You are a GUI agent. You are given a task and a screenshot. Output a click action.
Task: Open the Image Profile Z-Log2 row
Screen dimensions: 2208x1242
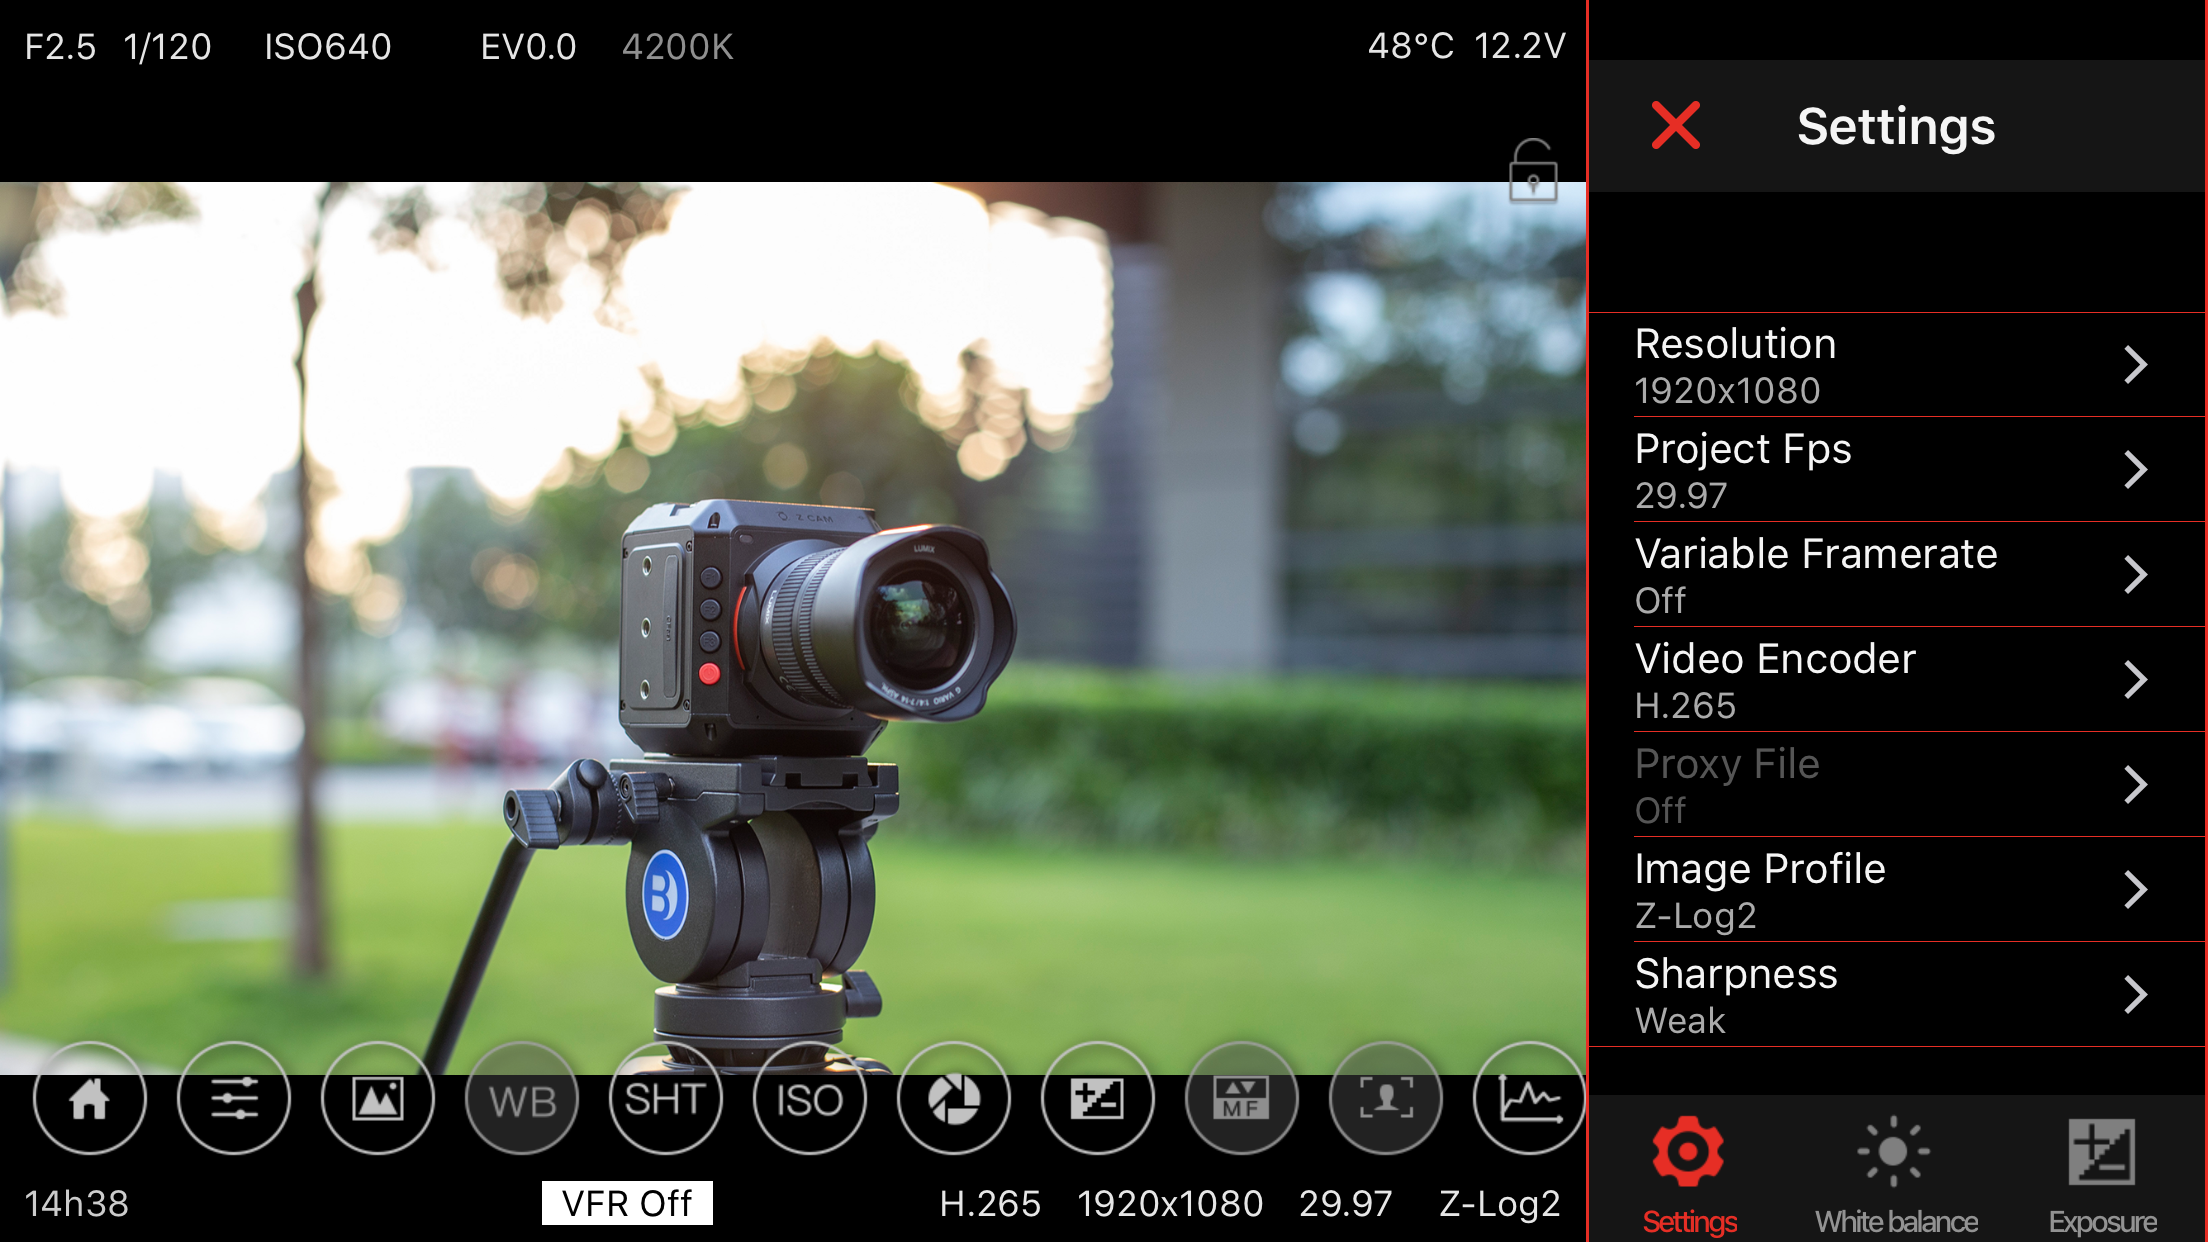pyautogui.click(x=1895, y=890)
